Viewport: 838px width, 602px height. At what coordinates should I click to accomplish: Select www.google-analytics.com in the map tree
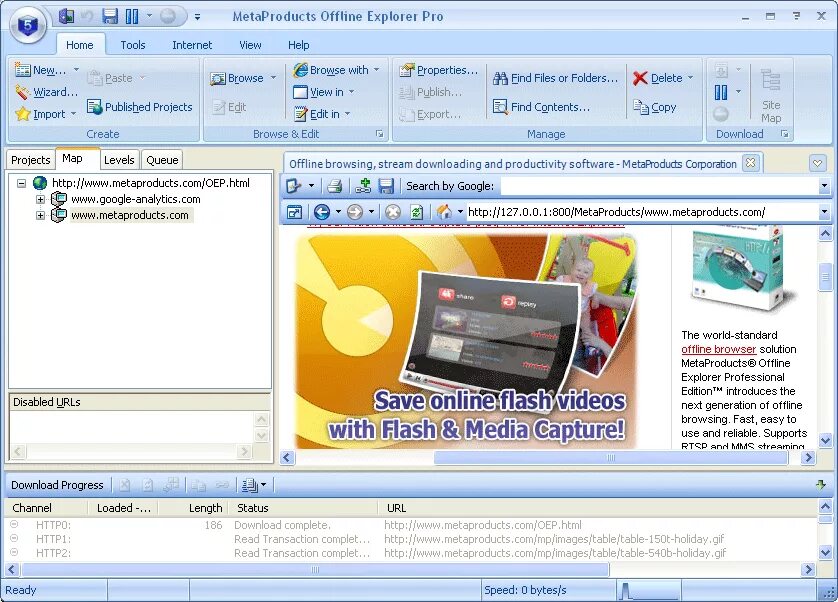[x=135, y=199]
